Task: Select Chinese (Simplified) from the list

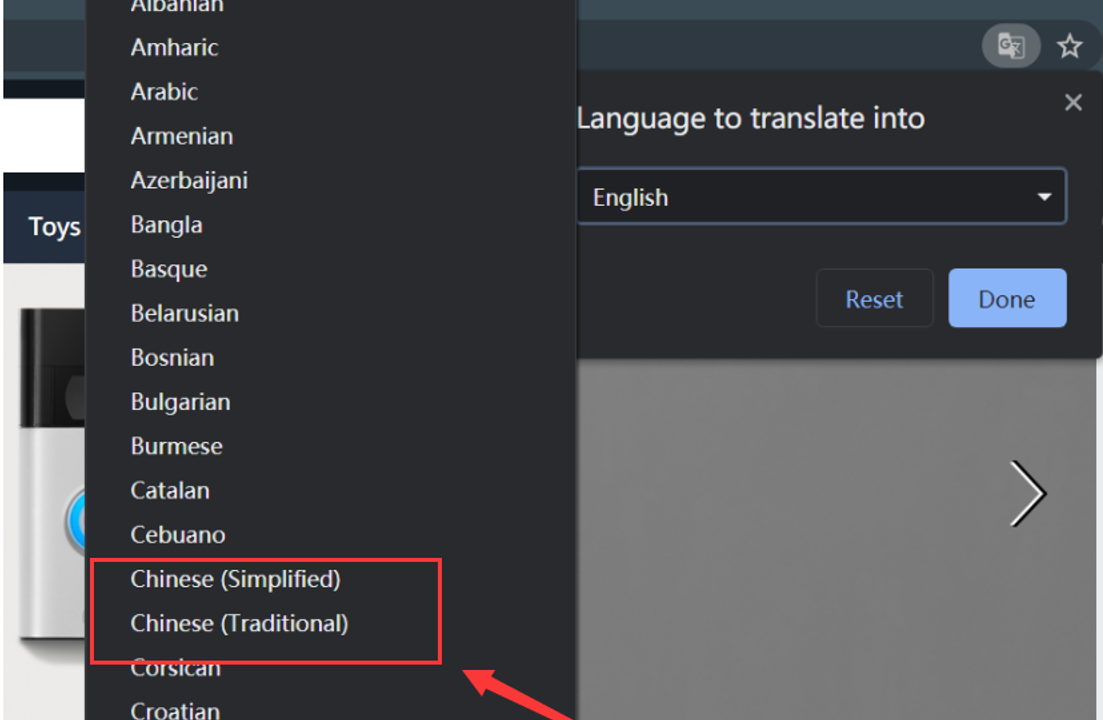Action: (236, 579)
